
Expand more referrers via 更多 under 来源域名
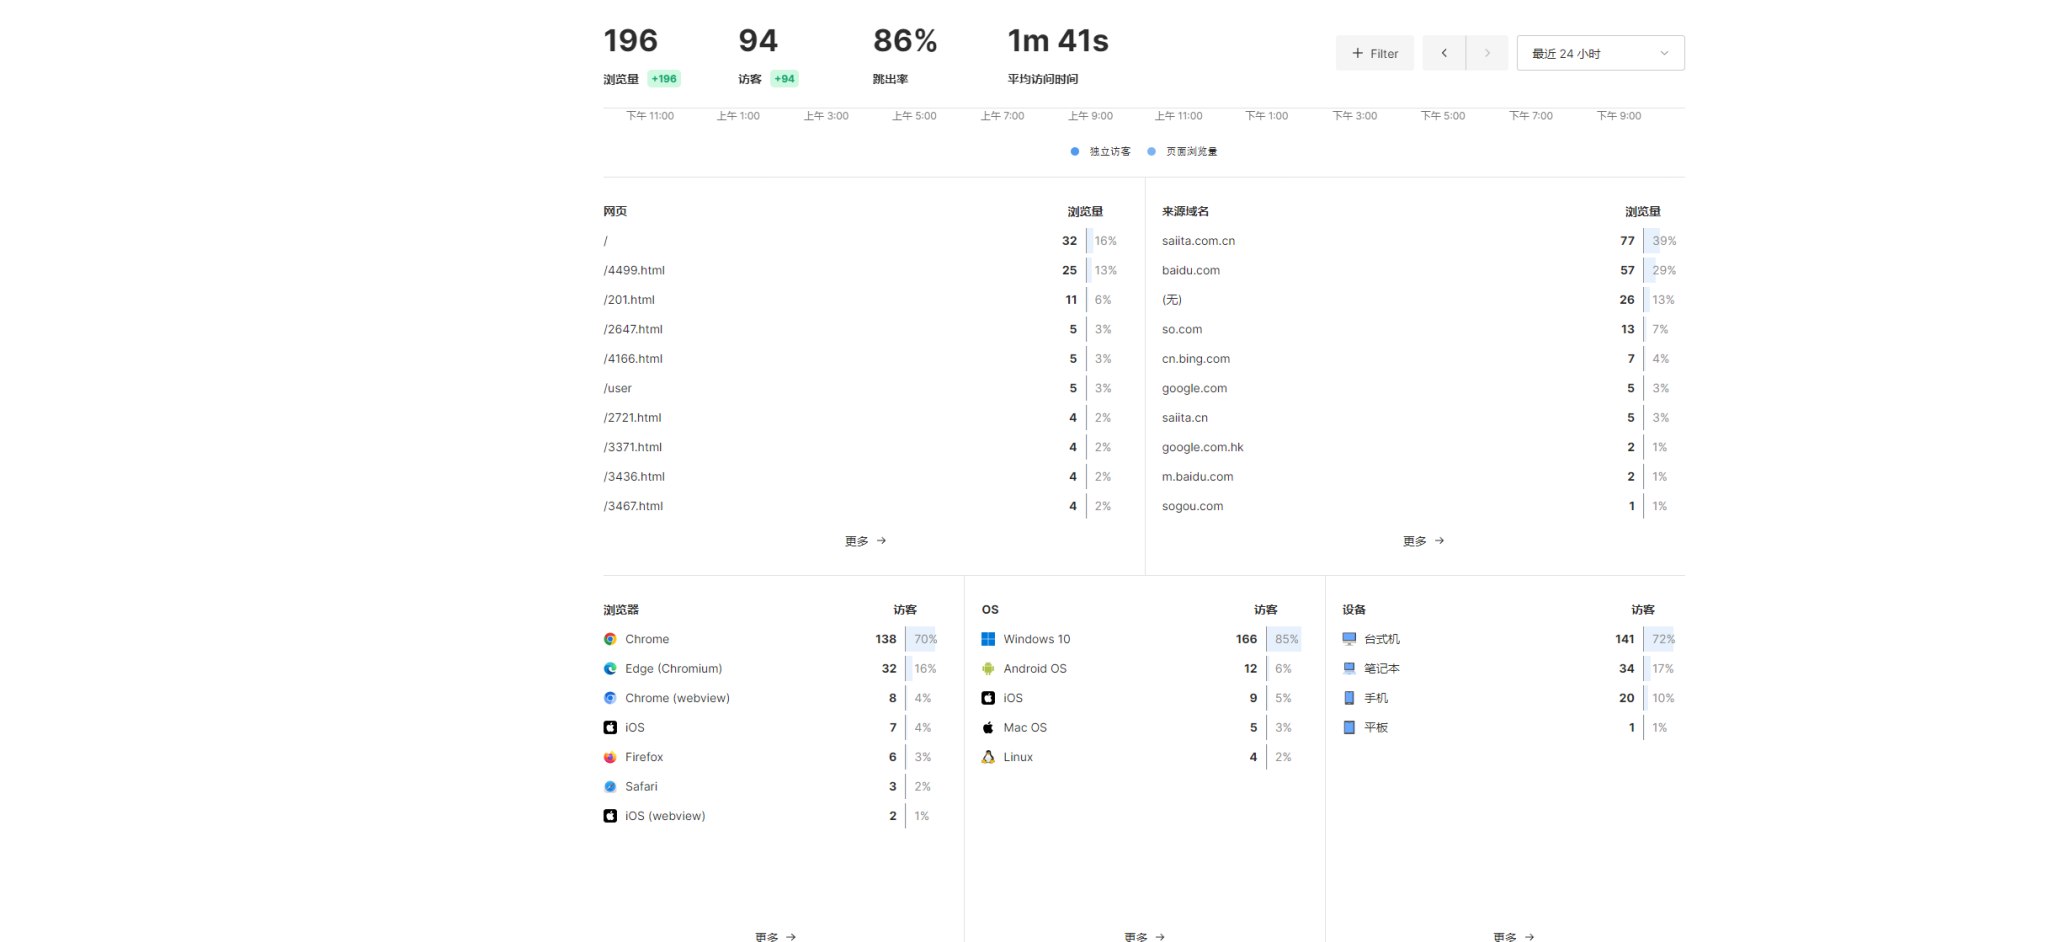1423,541
